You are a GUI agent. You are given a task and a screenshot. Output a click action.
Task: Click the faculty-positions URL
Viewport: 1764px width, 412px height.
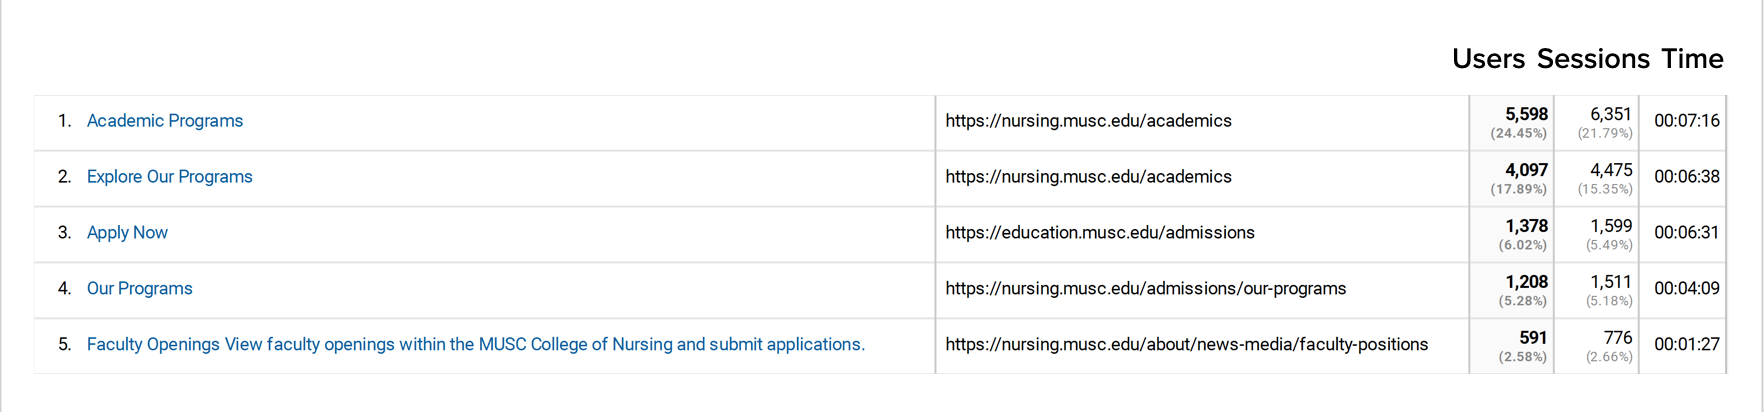(x=1187, y=345)
